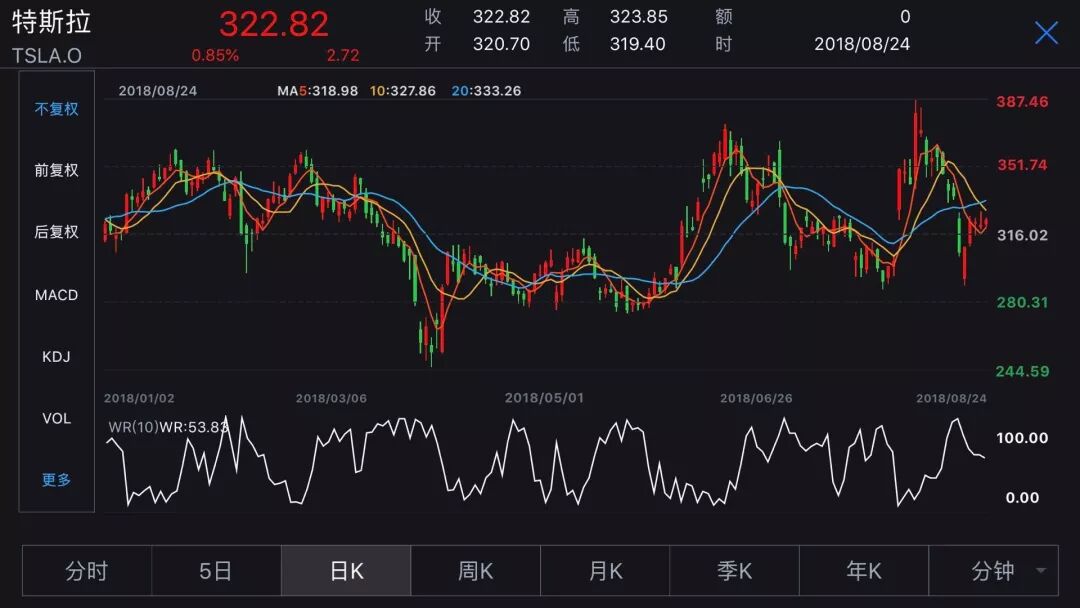The image size is (1080, 608).
Task: Click the TSLA.O ticker symbol
Action: point(47,56)
